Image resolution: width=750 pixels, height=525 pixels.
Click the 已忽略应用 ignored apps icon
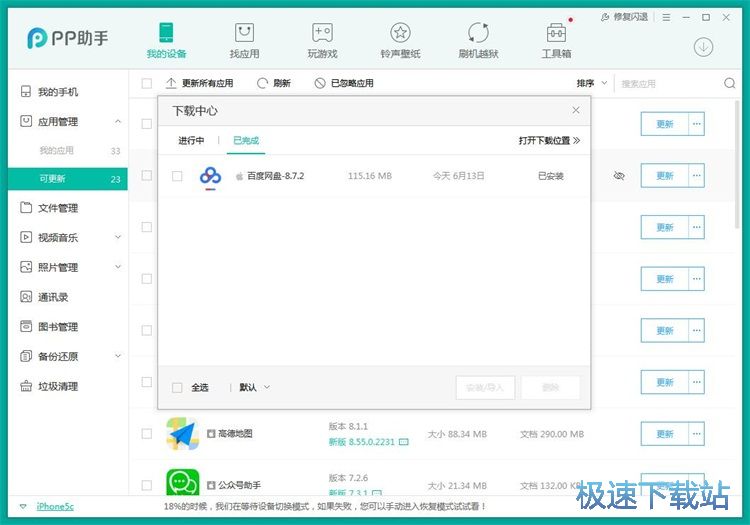320,83
